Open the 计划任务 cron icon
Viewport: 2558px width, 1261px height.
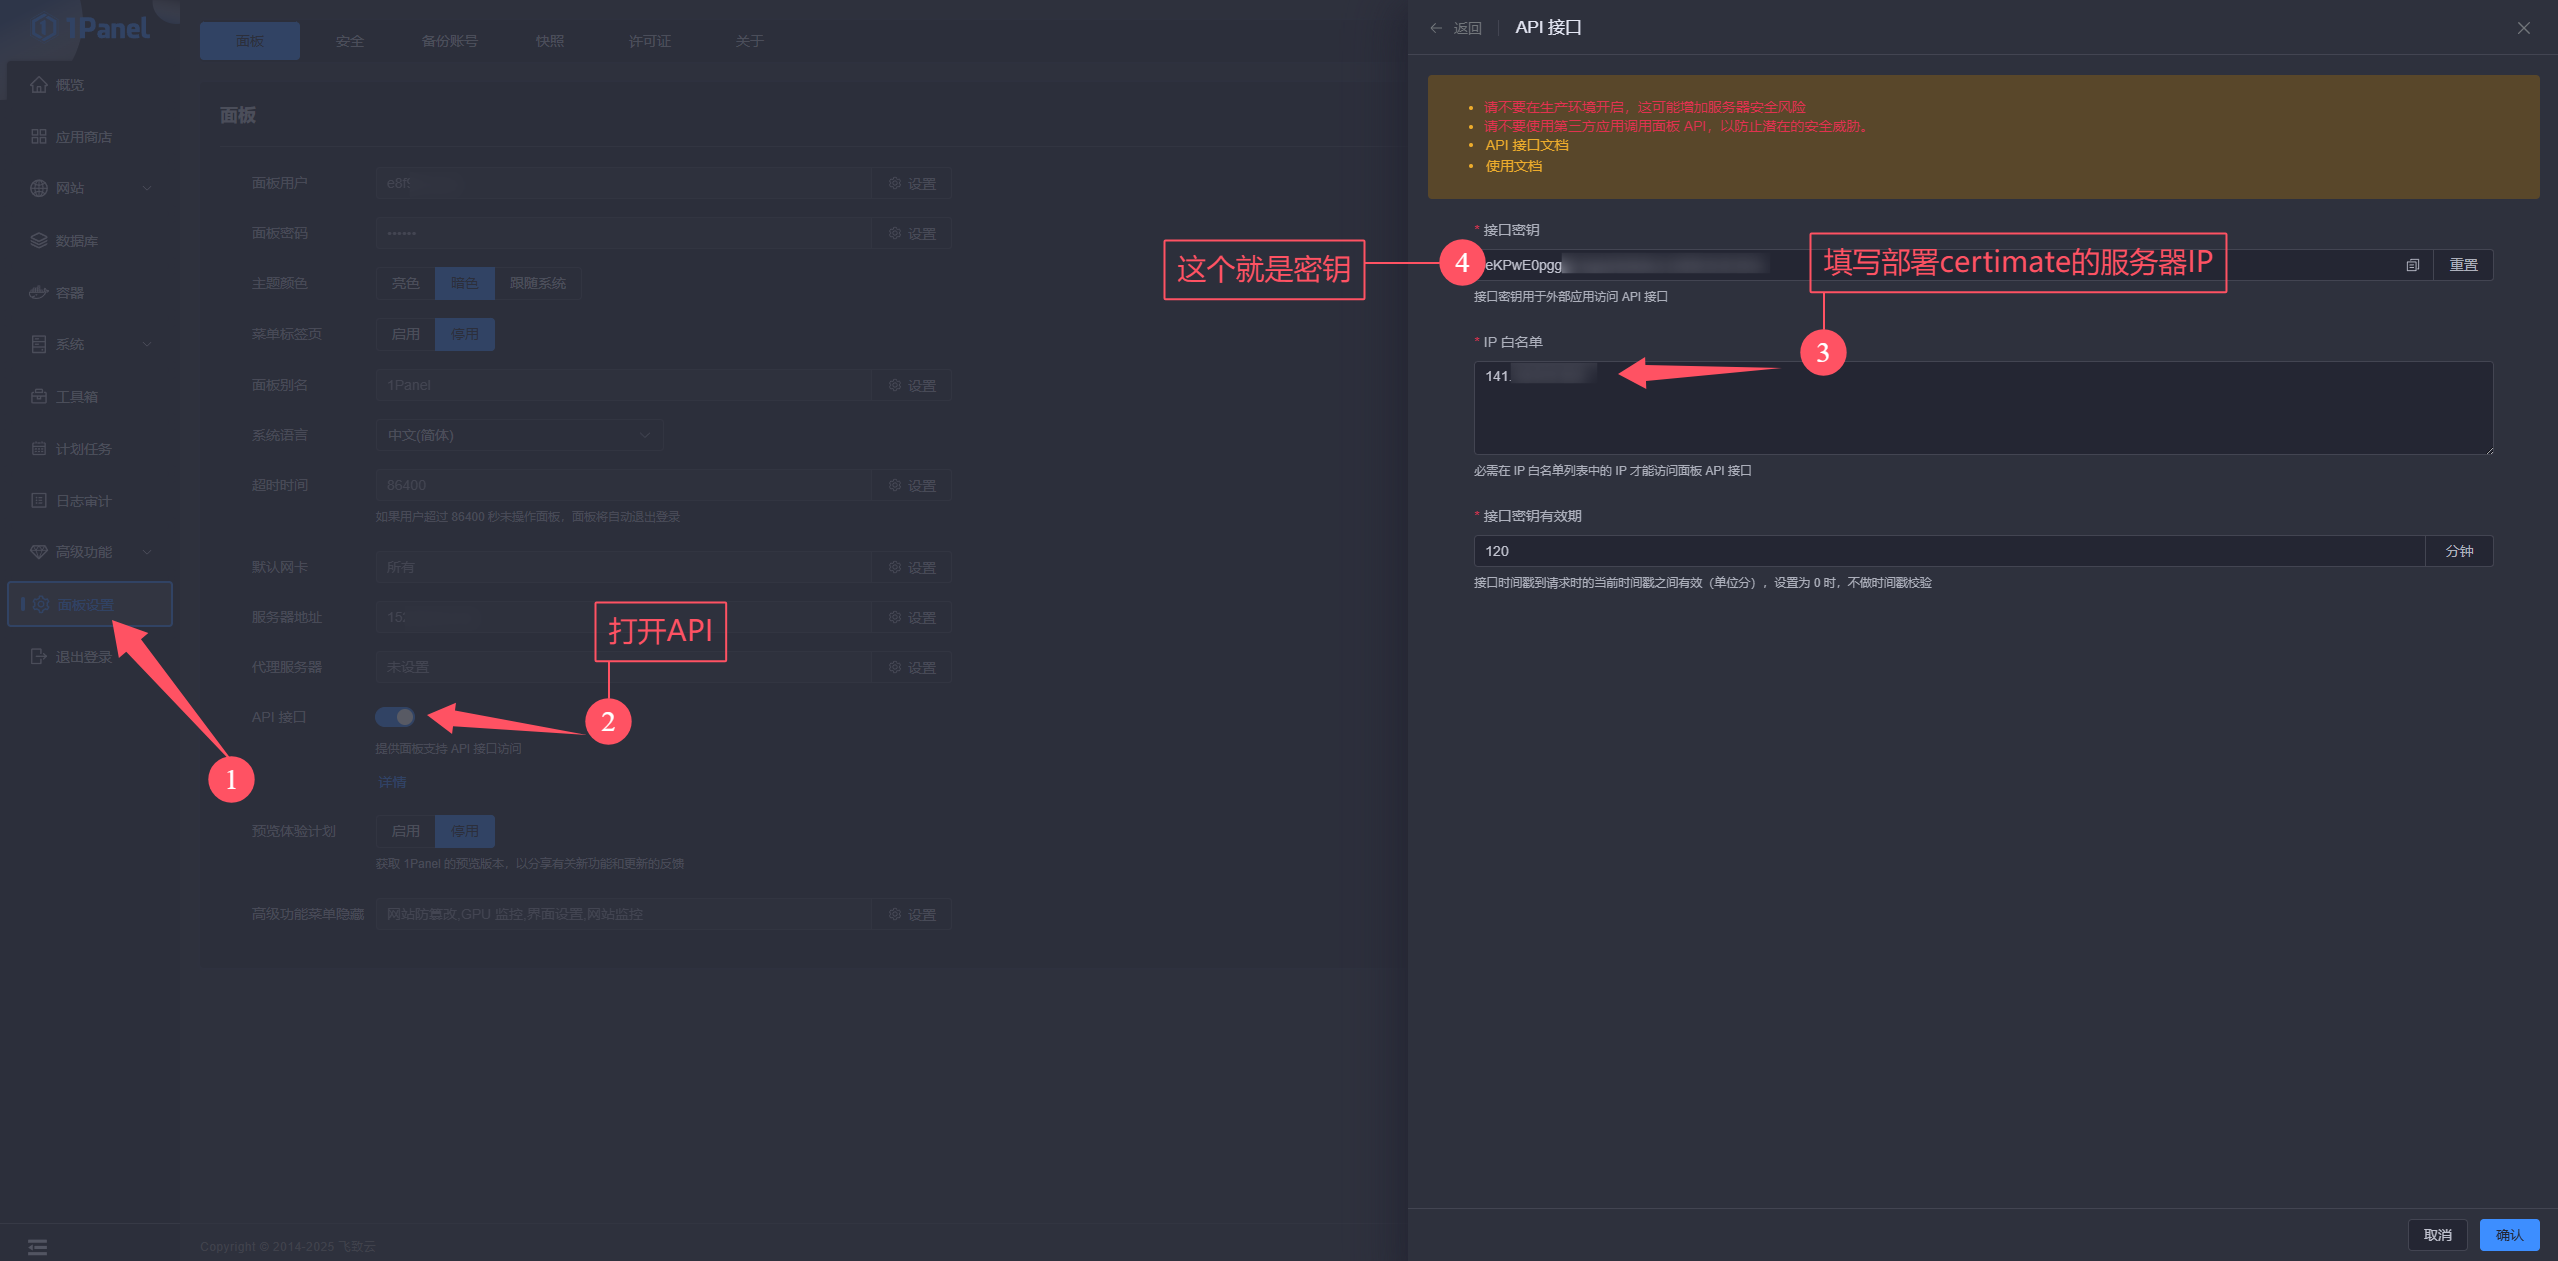[39, 449]
